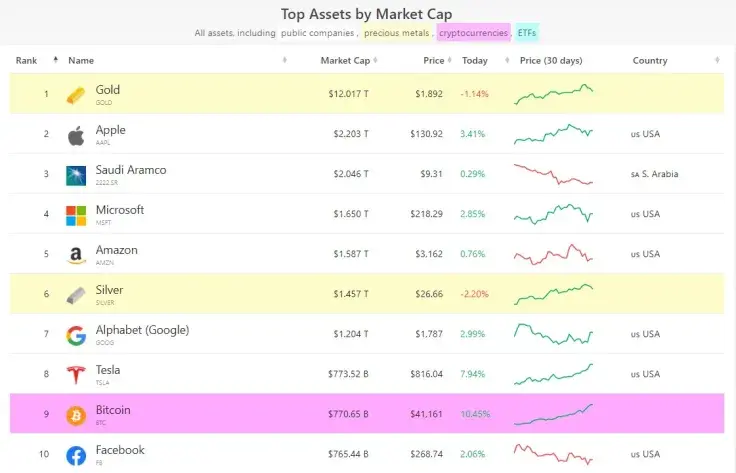Sort by Today change arrow
The height and width of the screenshot is (473, 736).
coord(507,60)
